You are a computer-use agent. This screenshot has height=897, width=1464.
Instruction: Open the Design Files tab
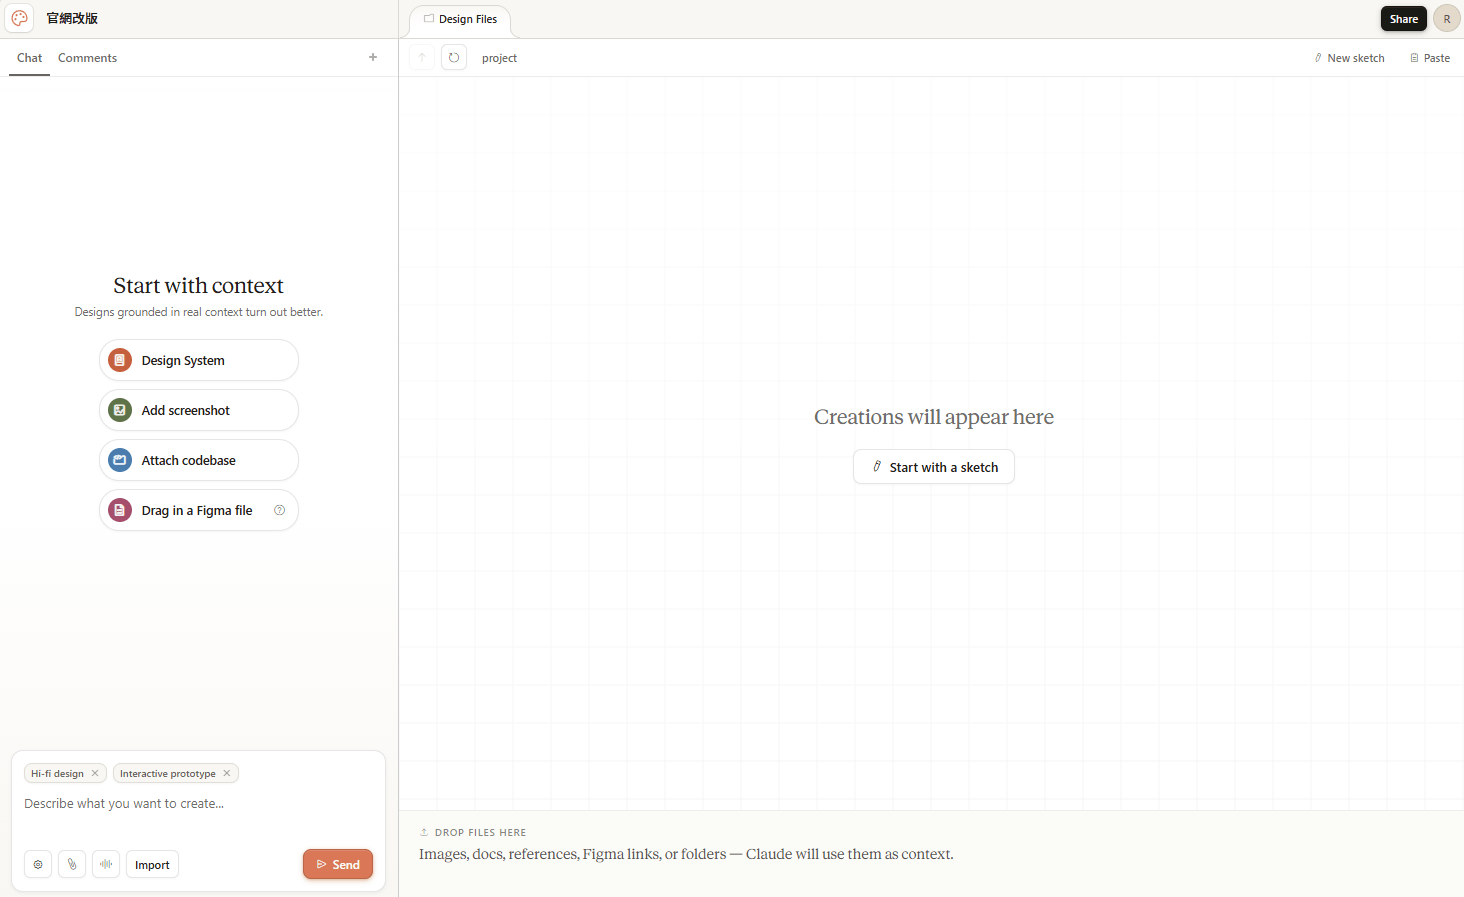coord(461,19)
